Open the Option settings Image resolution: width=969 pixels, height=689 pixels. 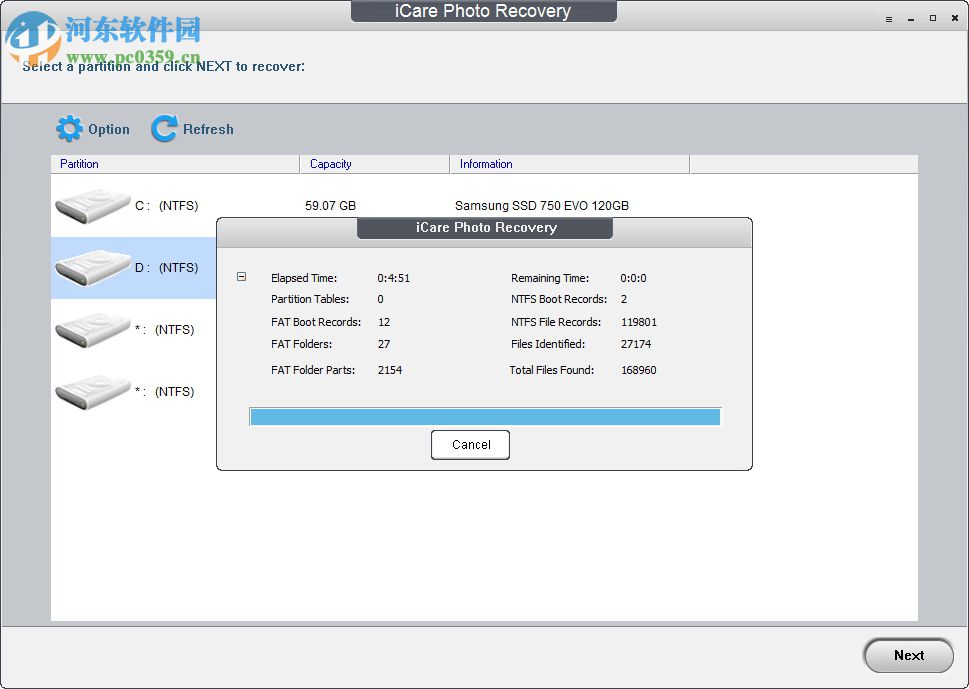(x=93, y=129)
